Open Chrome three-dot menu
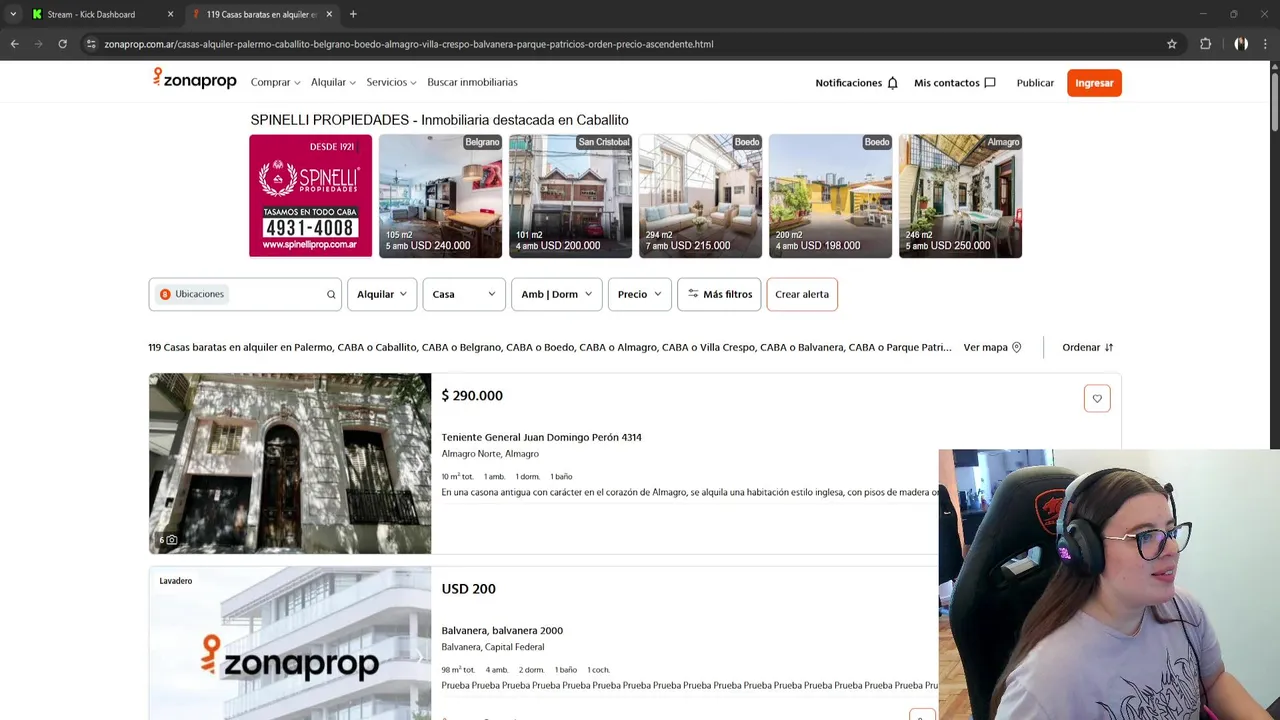 1266,44
